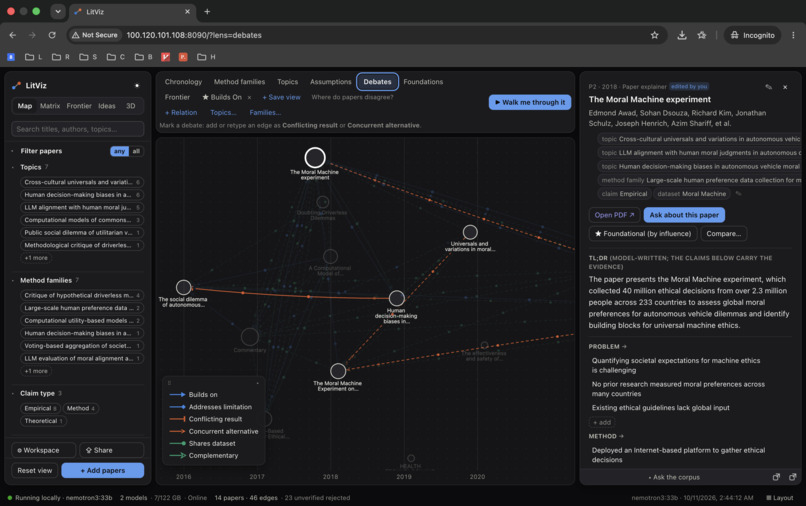Expand +1 more under Method families
The height and width of the screenshot is (506, 806).
tap(36, 371)
